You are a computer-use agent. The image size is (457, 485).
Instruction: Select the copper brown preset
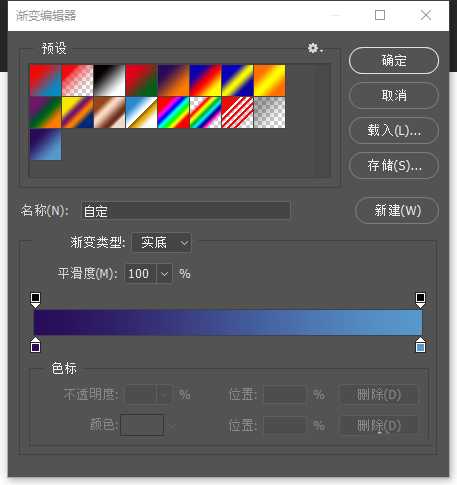(110, 112)
